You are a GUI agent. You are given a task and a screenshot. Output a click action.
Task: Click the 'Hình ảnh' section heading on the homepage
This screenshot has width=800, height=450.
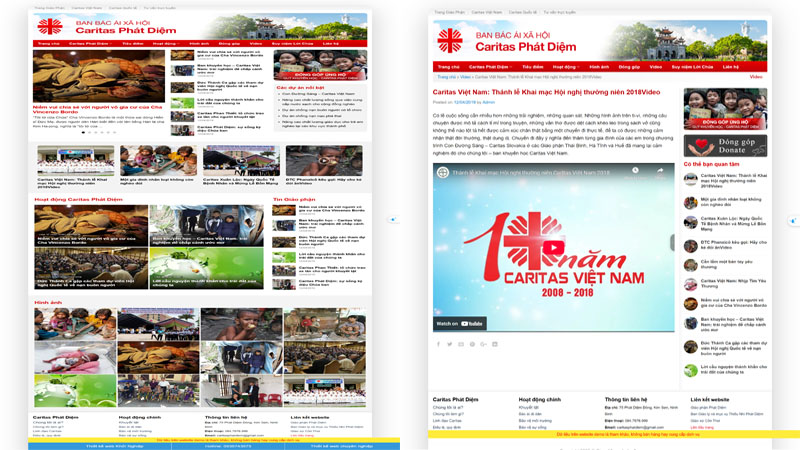point(48,303)
